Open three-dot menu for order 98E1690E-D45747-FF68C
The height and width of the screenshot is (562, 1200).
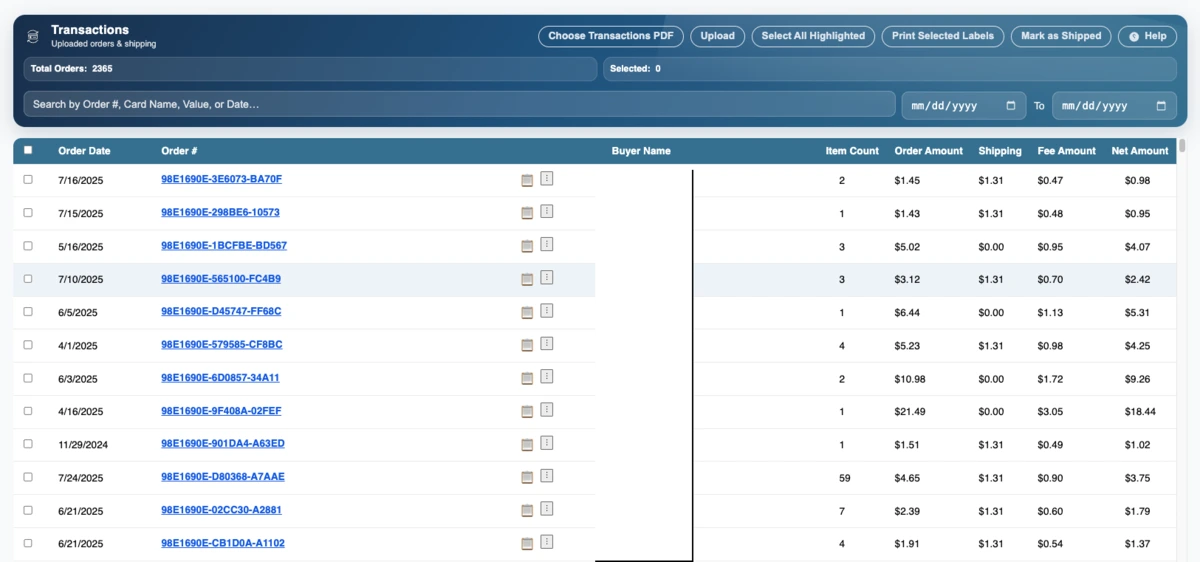pos(547,311)
